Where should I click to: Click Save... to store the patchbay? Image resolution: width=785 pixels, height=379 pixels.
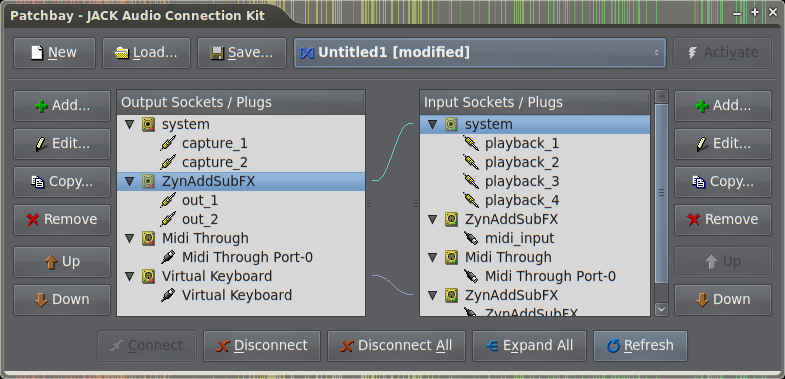click(242, 53)
